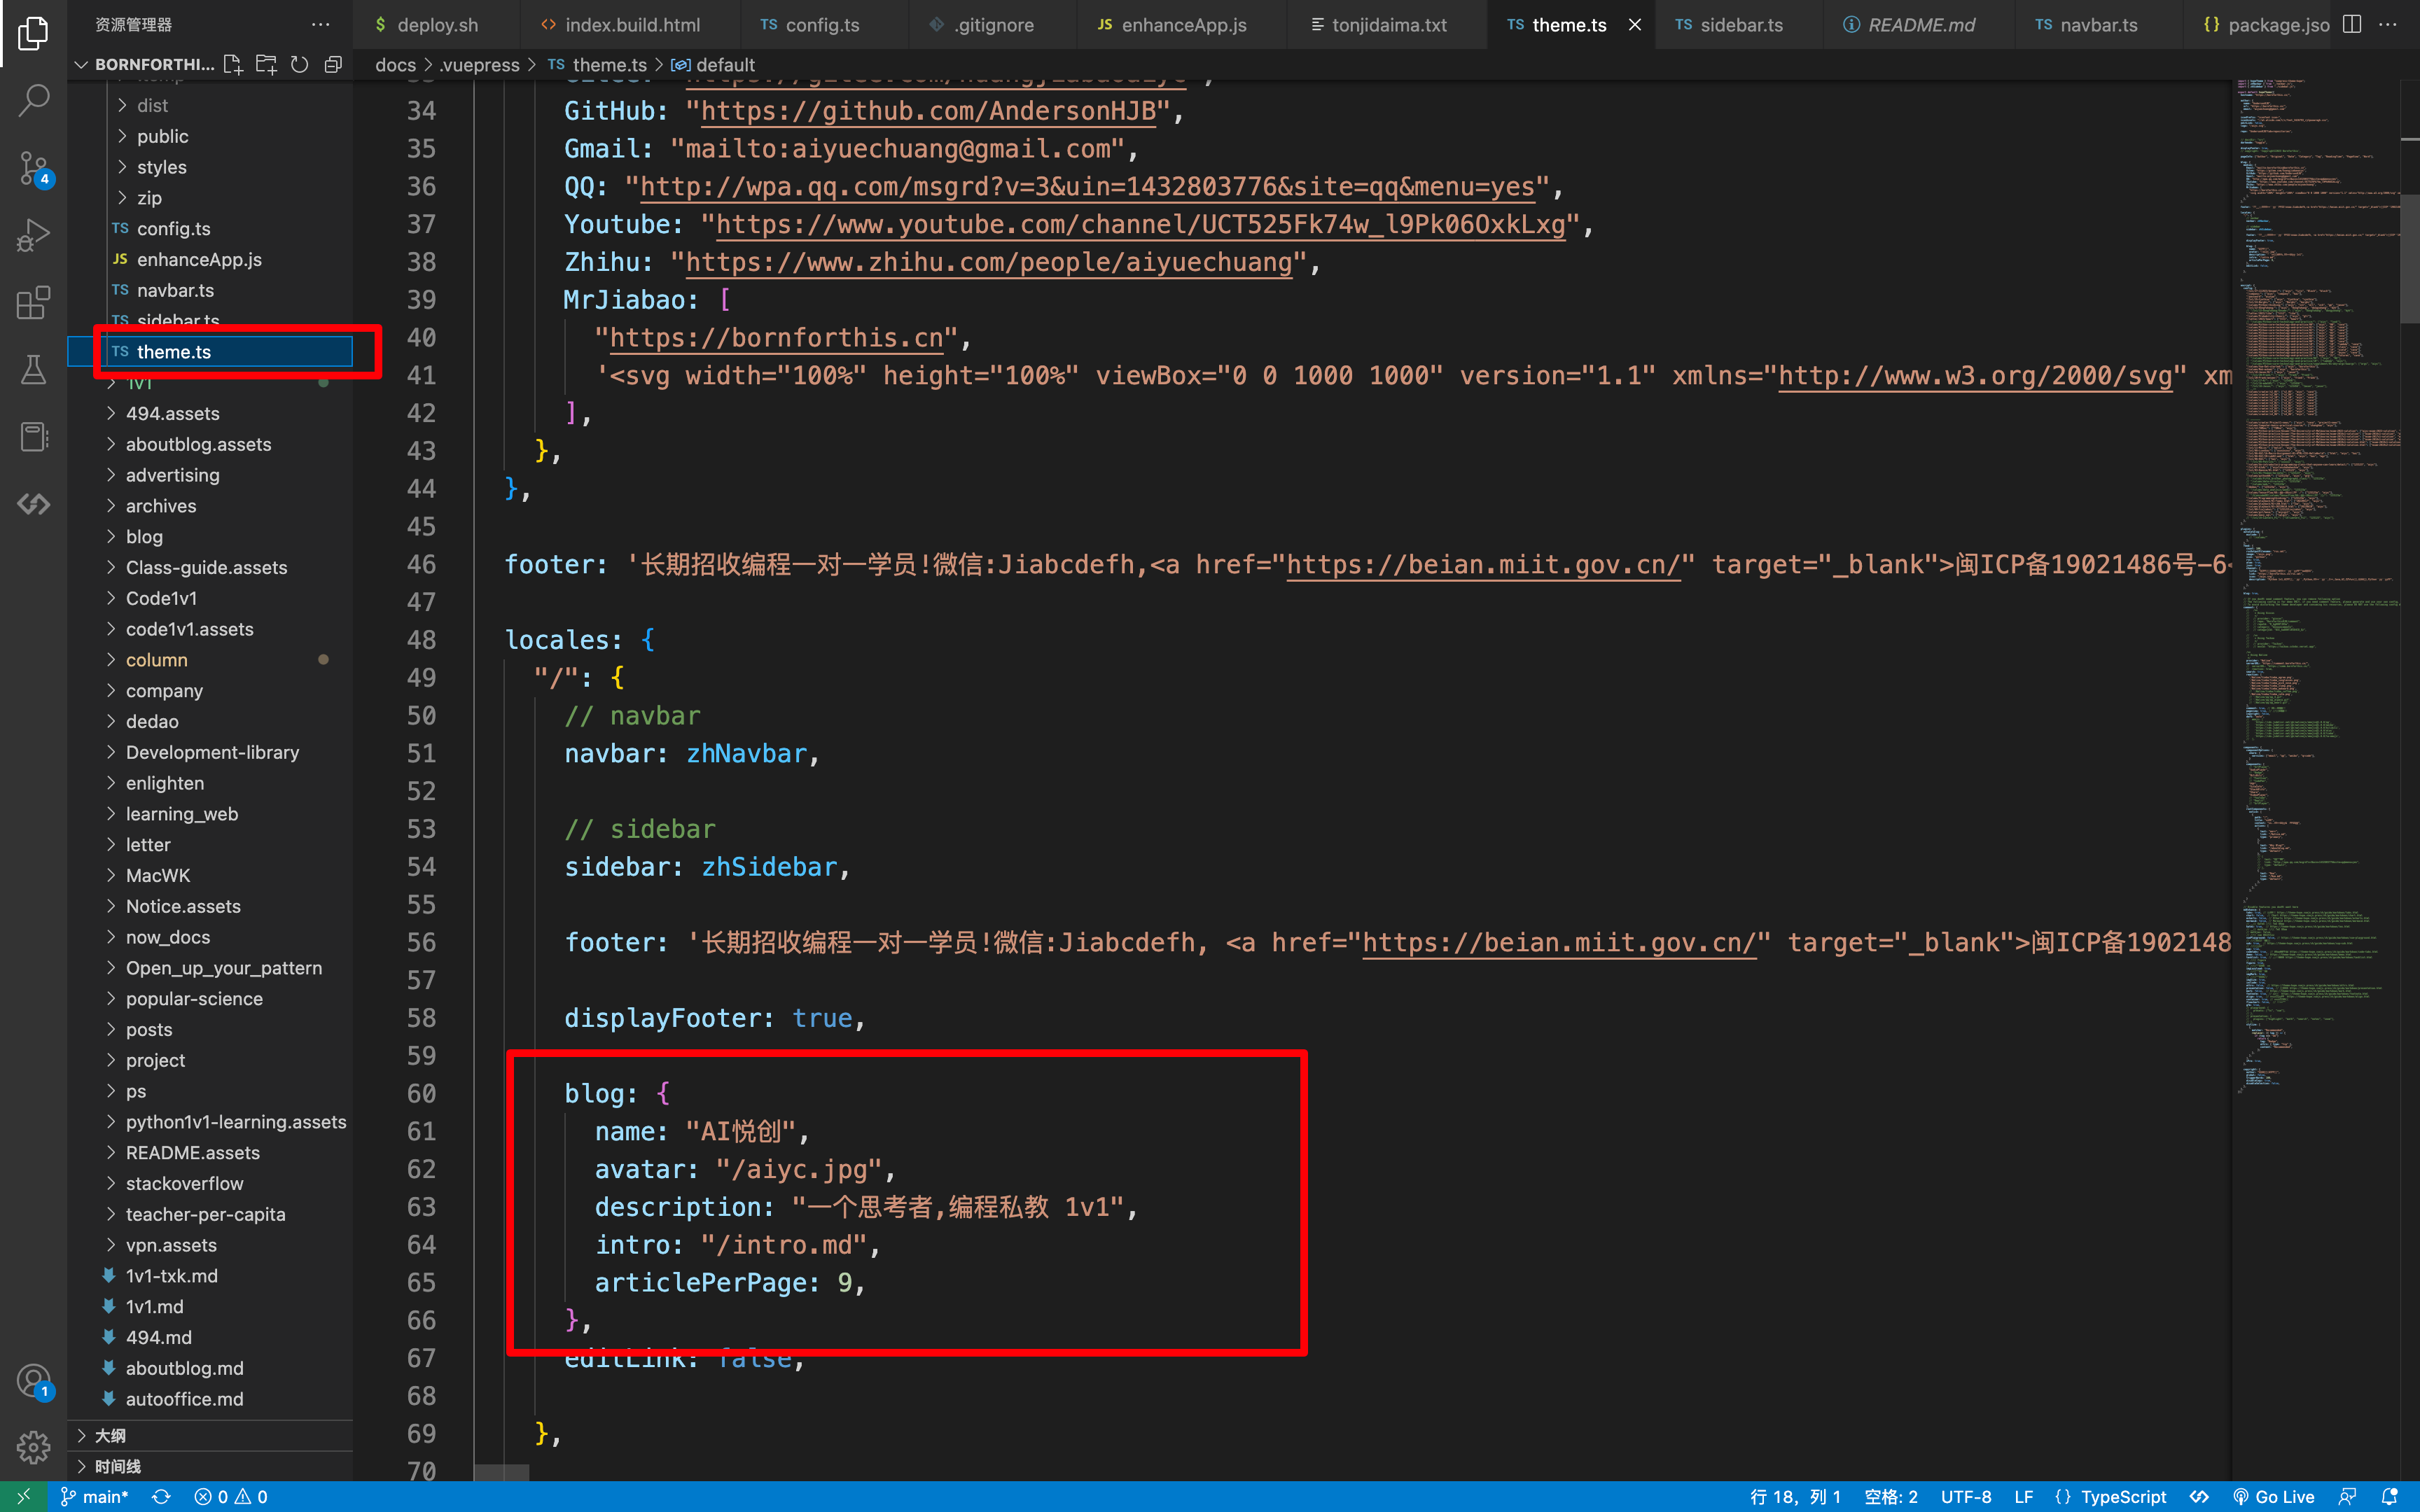The image size is (2420, 1512).
Task: Click default symbol breadcrumb
Action: coord(714,65)
